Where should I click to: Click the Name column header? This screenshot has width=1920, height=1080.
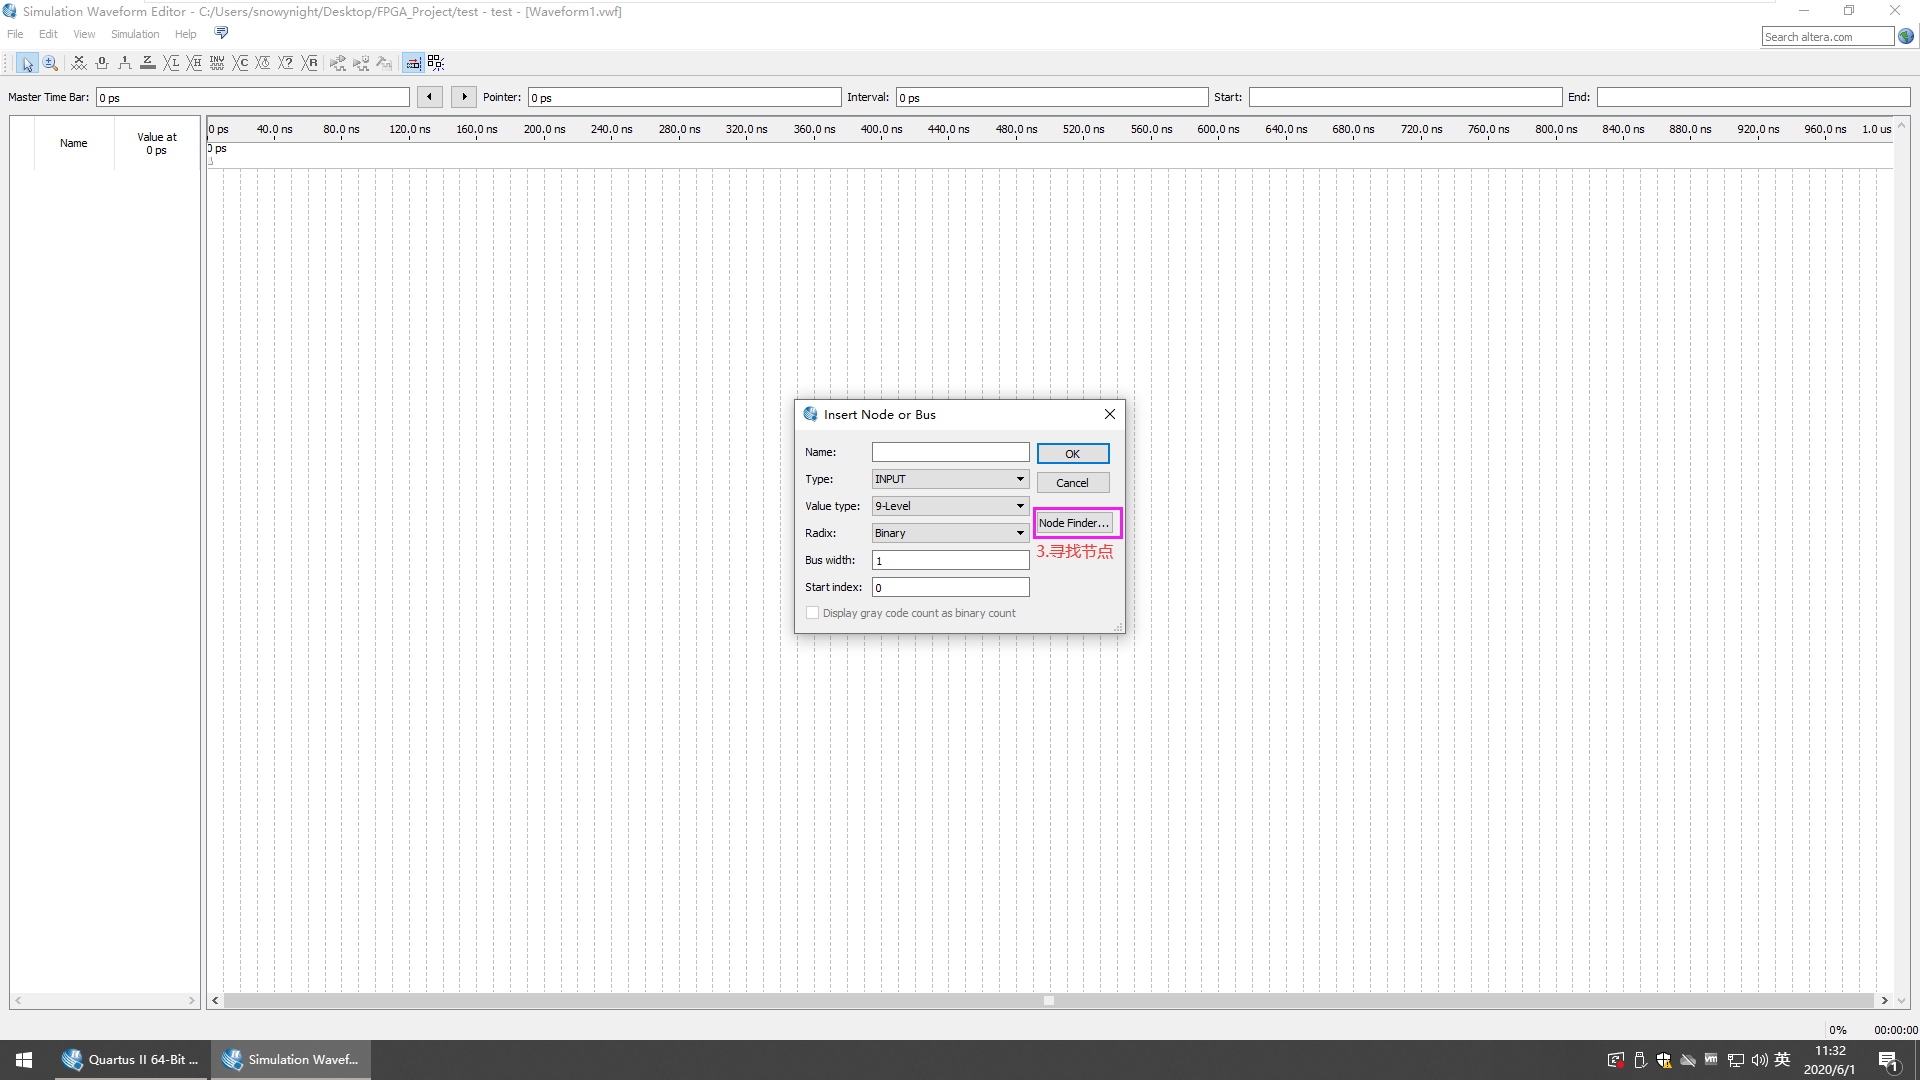tap(73, 143)
